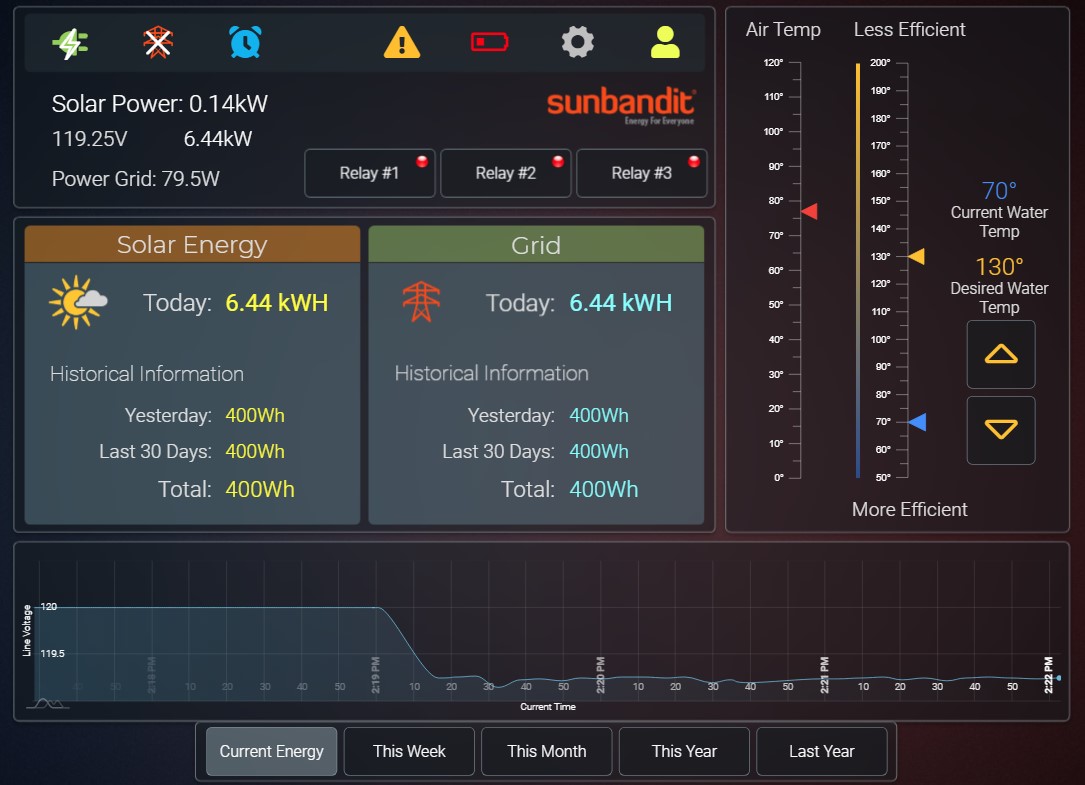Click the 2:20 PM timeline marker
1085x785 pixels.
600,674
